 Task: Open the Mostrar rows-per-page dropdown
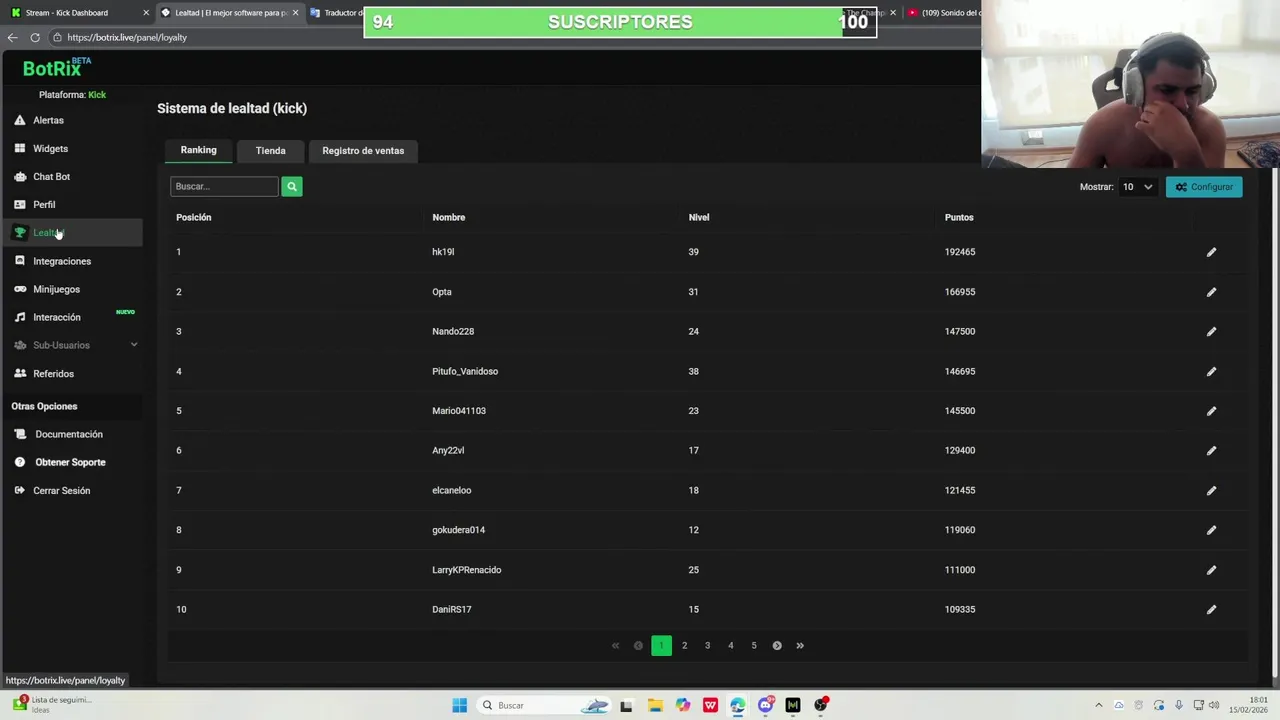(1137, 187)
